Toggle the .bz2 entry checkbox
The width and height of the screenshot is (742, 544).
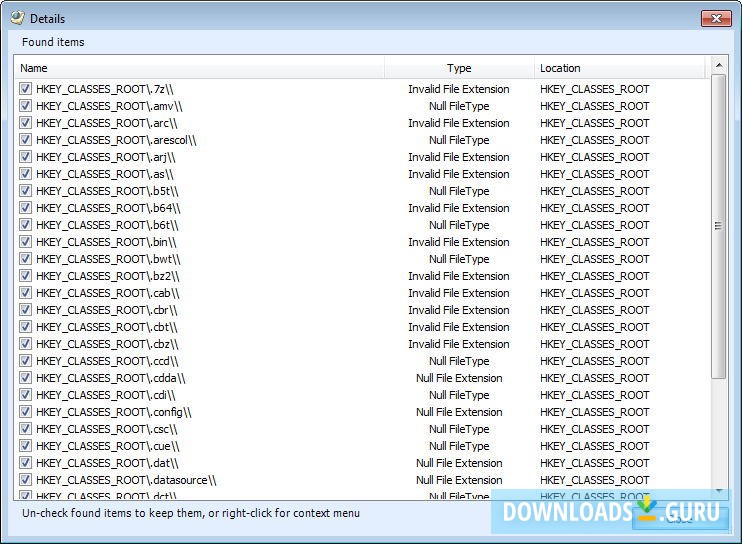[26, 276]
